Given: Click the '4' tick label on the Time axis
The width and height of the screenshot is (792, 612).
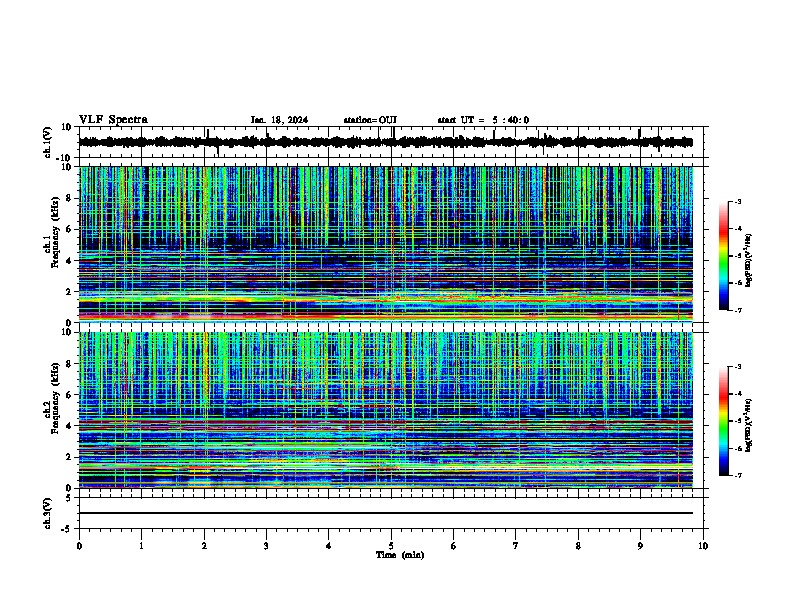Looking at the screenshot, I should click(329, 546).
